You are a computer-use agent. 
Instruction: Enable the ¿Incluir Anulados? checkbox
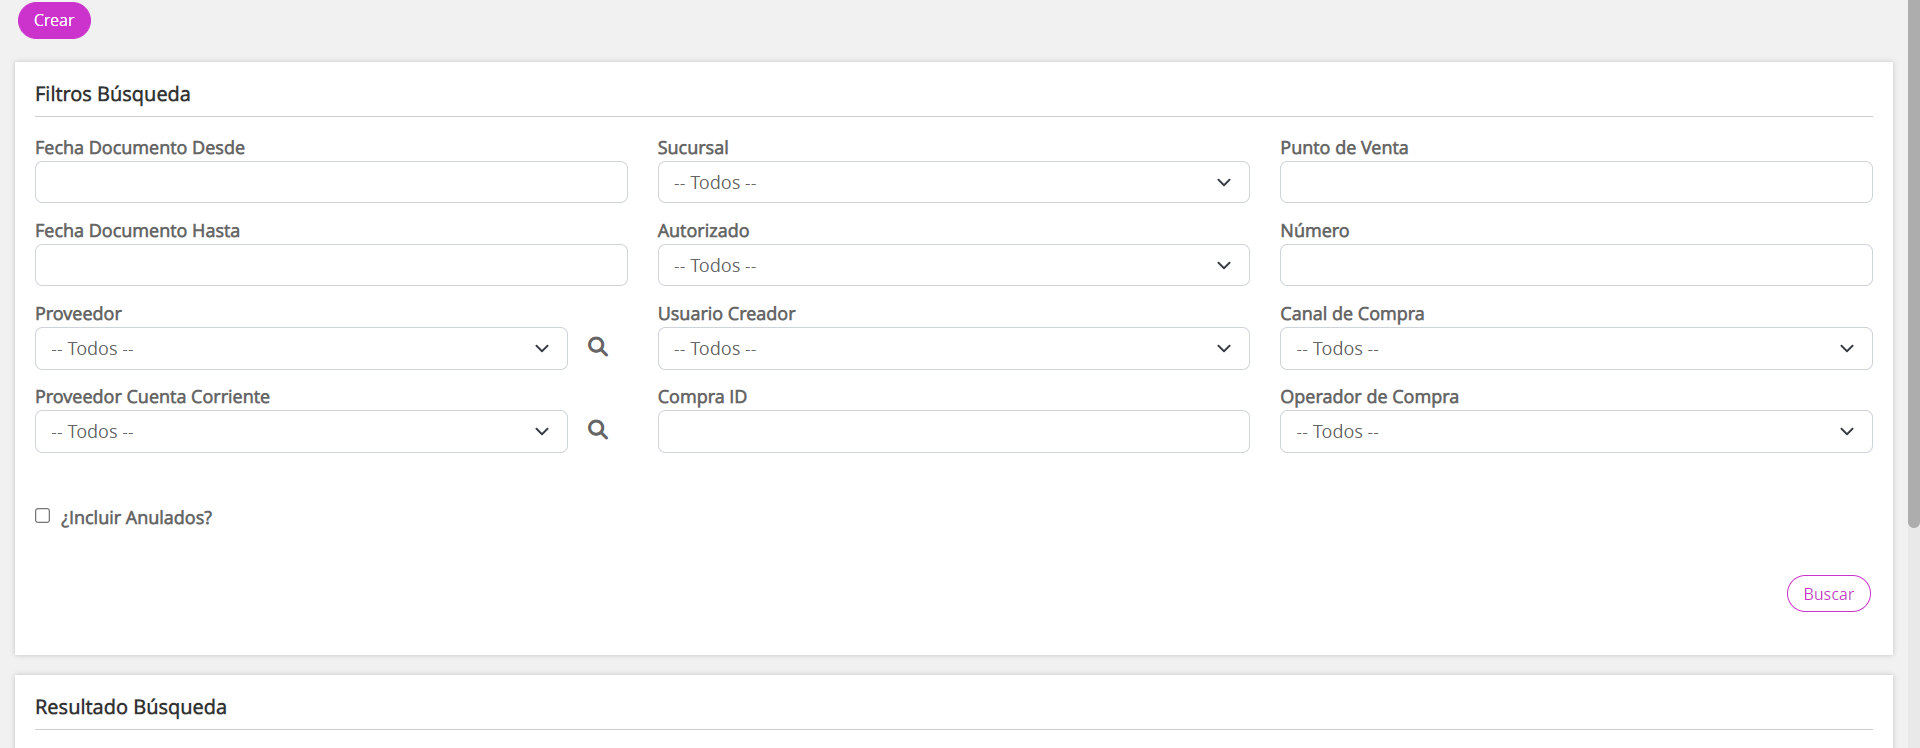pyautogui.click(x=43, y=516)
